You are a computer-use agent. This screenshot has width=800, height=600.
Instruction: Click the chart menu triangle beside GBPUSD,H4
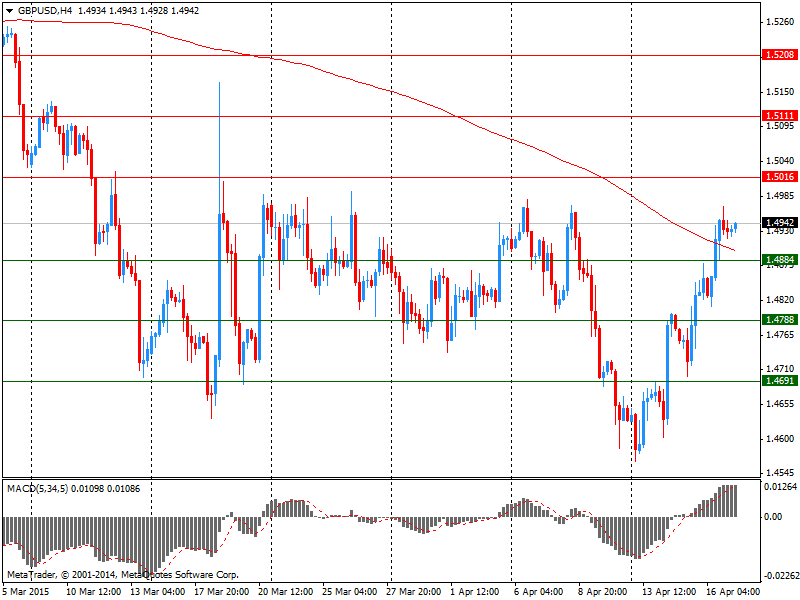[x=10, y=11]
